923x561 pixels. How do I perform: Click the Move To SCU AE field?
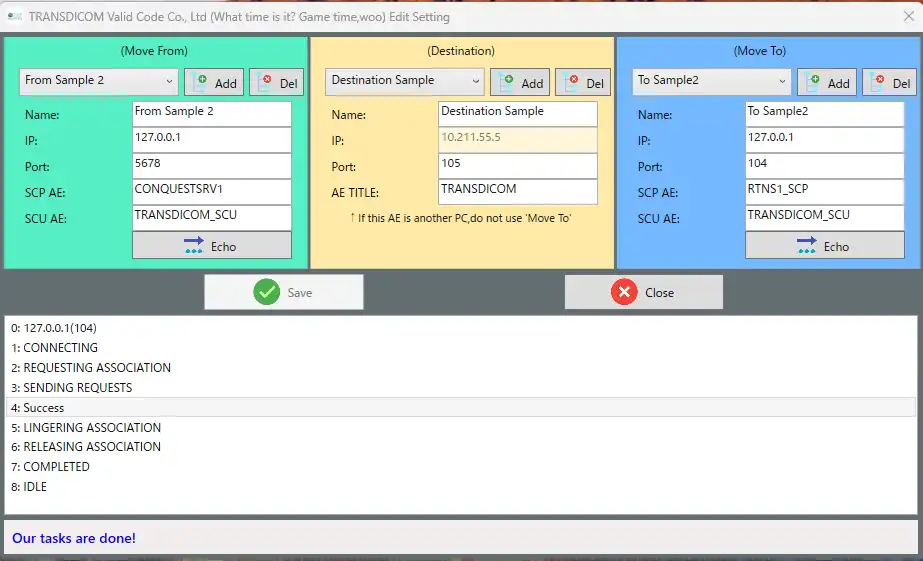(x=825, y=217)
